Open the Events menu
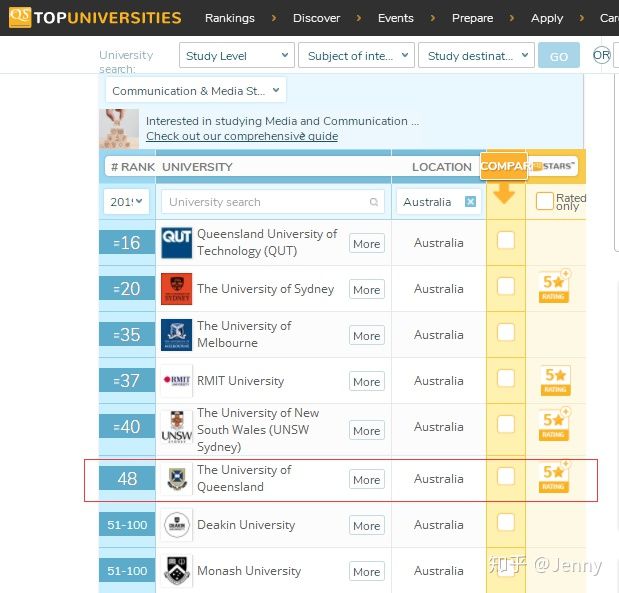 396,18
